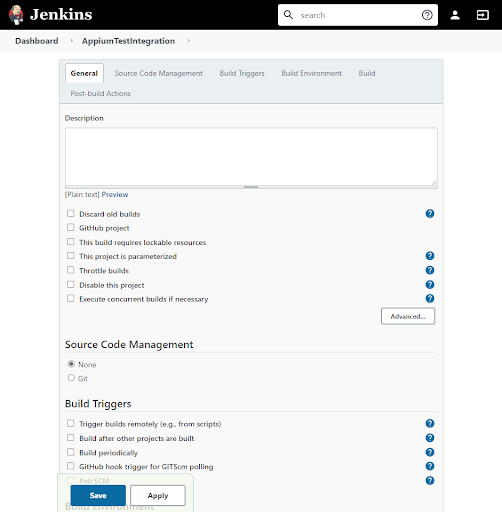502x512 pixels.
Task: Click the description box resize handle bar
Action: coord(251,187)
